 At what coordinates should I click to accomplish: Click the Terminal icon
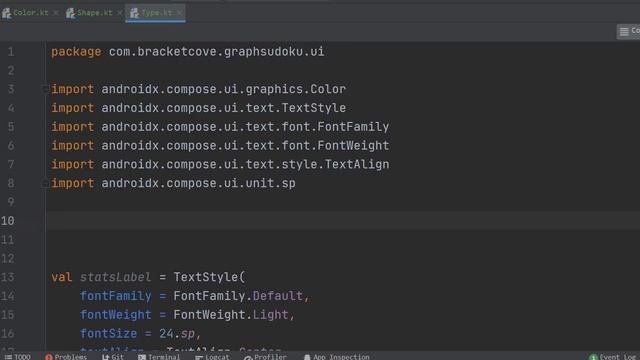(x=142, y=357)
